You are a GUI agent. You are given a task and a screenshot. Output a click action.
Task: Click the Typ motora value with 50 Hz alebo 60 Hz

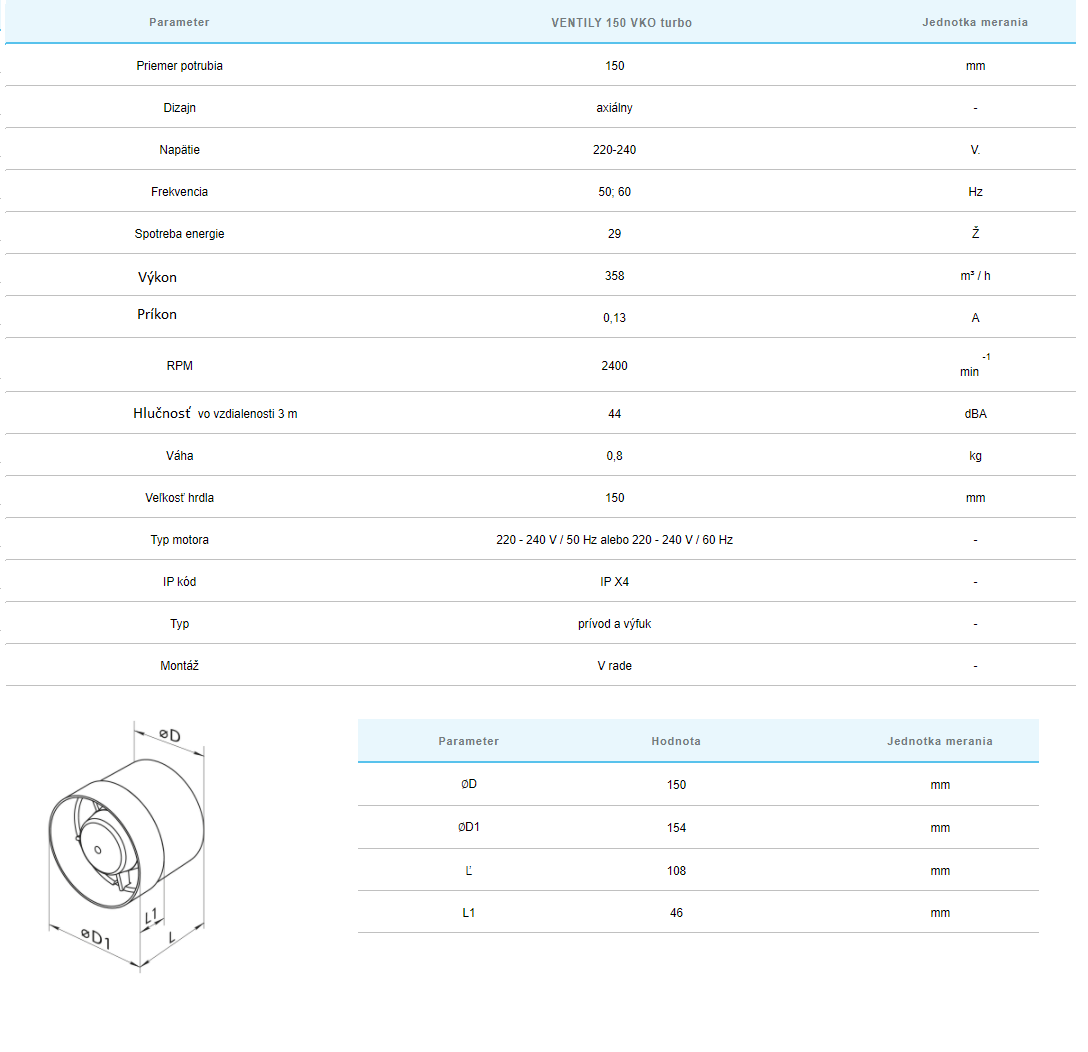point(614,540)
